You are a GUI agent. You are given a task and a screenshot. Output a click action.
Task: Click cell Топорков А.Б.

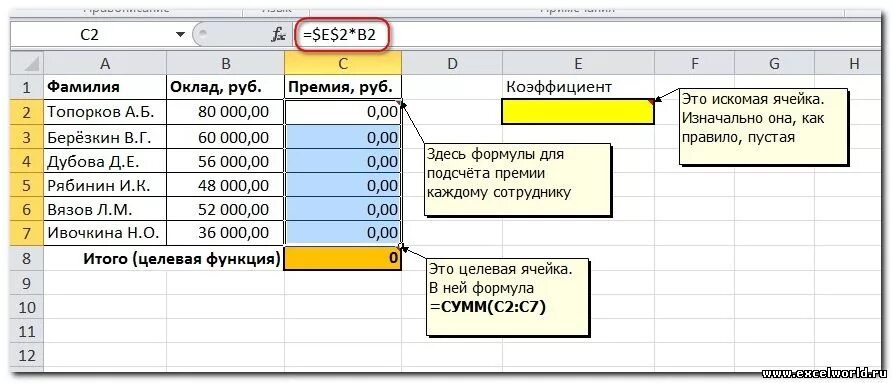105,112
